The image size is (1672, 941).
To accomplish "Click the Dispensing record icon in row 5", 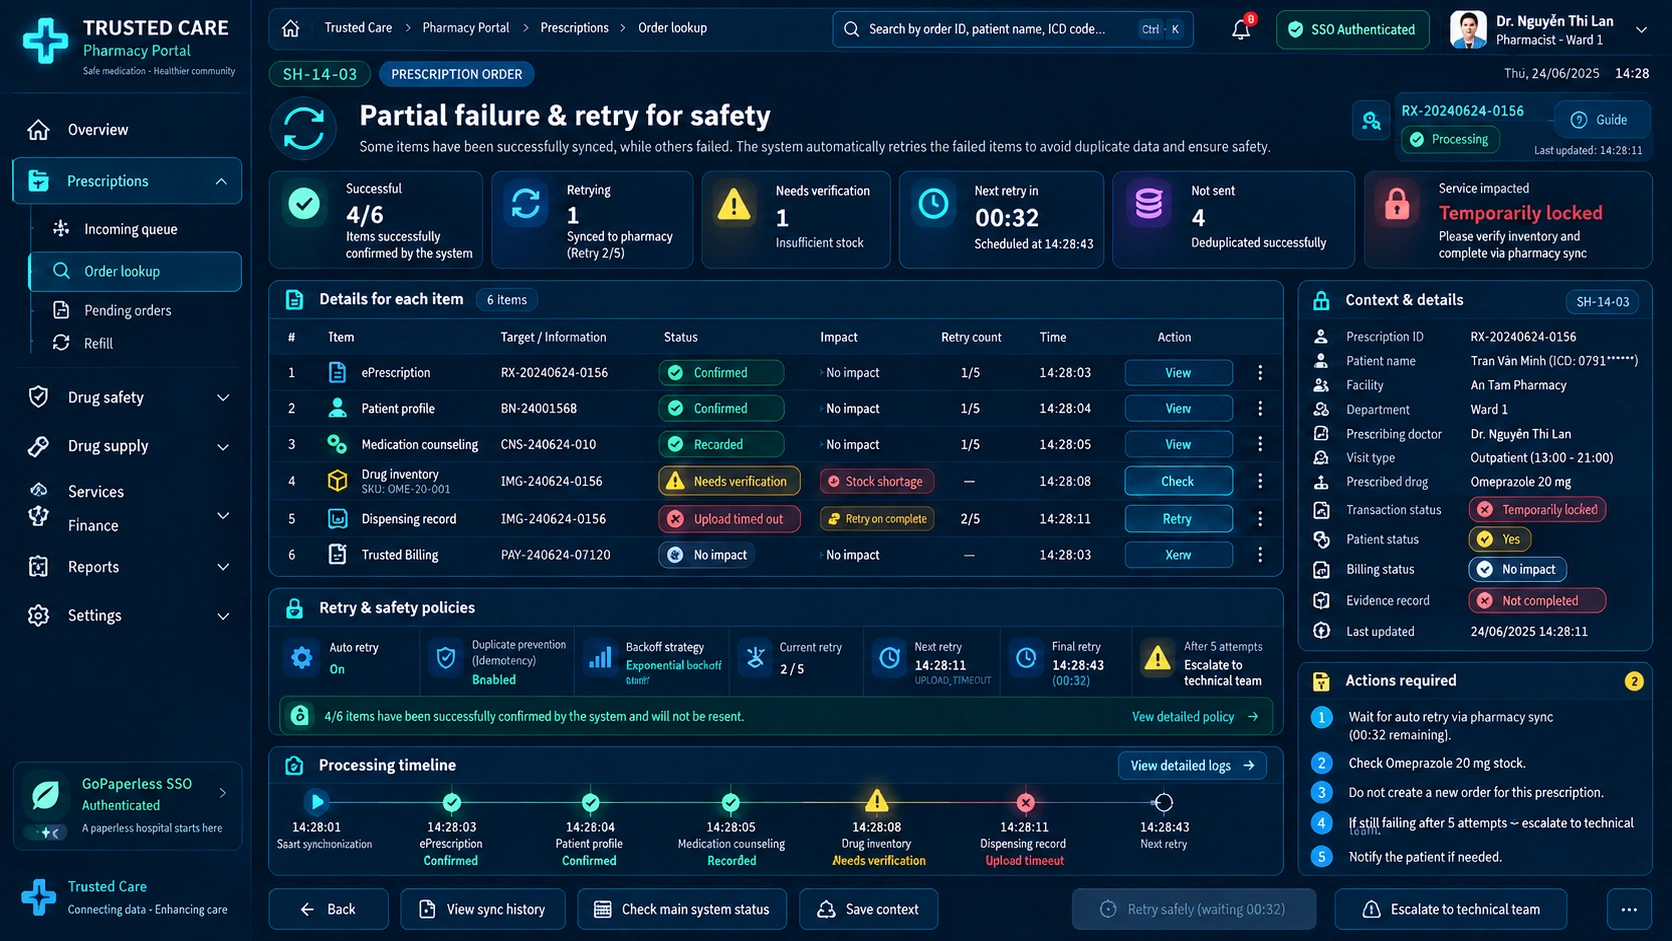I will pyautogui.click(x=338, y=519).
